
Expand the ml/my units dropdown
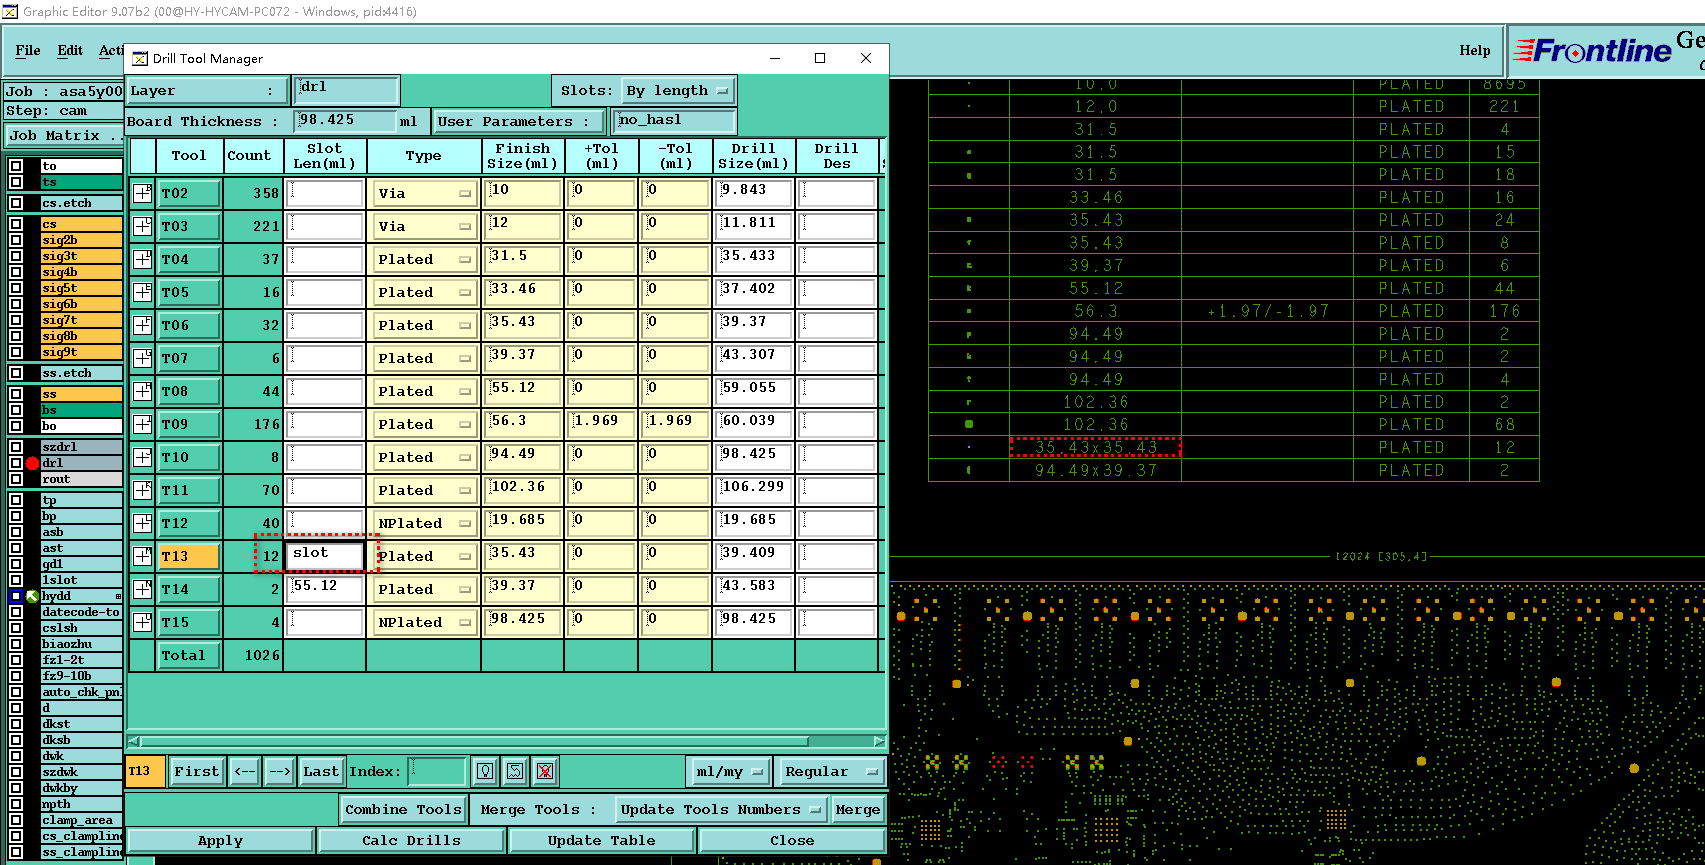(x=730, y=772)
